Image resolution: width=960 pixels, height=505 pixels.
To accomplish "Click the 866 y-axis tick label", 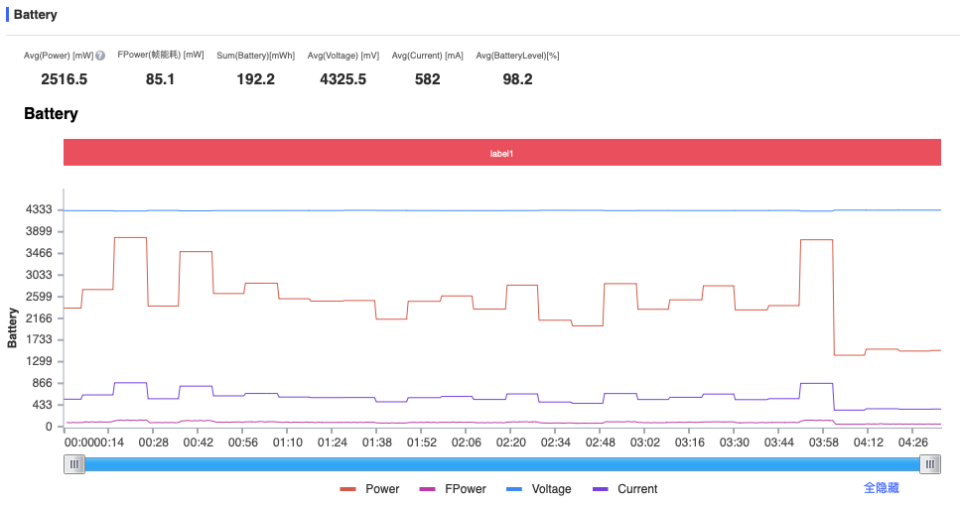I will (x=43, y=383).
